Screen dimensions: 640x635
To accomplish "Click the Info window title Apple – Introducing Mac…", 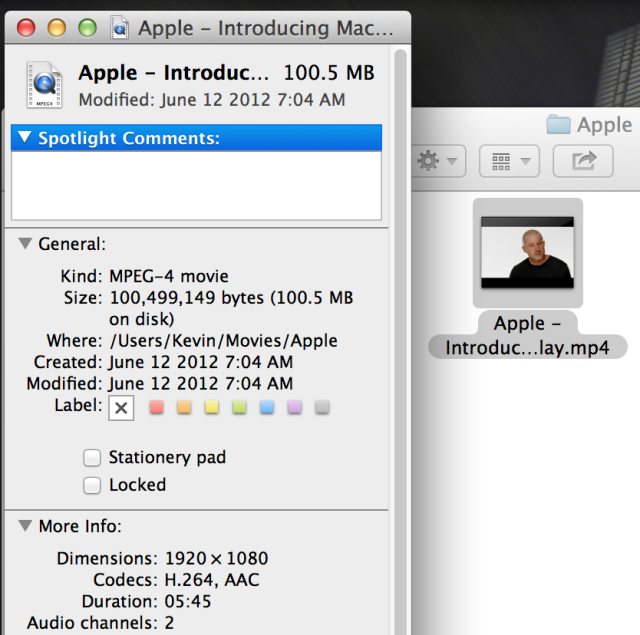I will click(x=265, y=29).
